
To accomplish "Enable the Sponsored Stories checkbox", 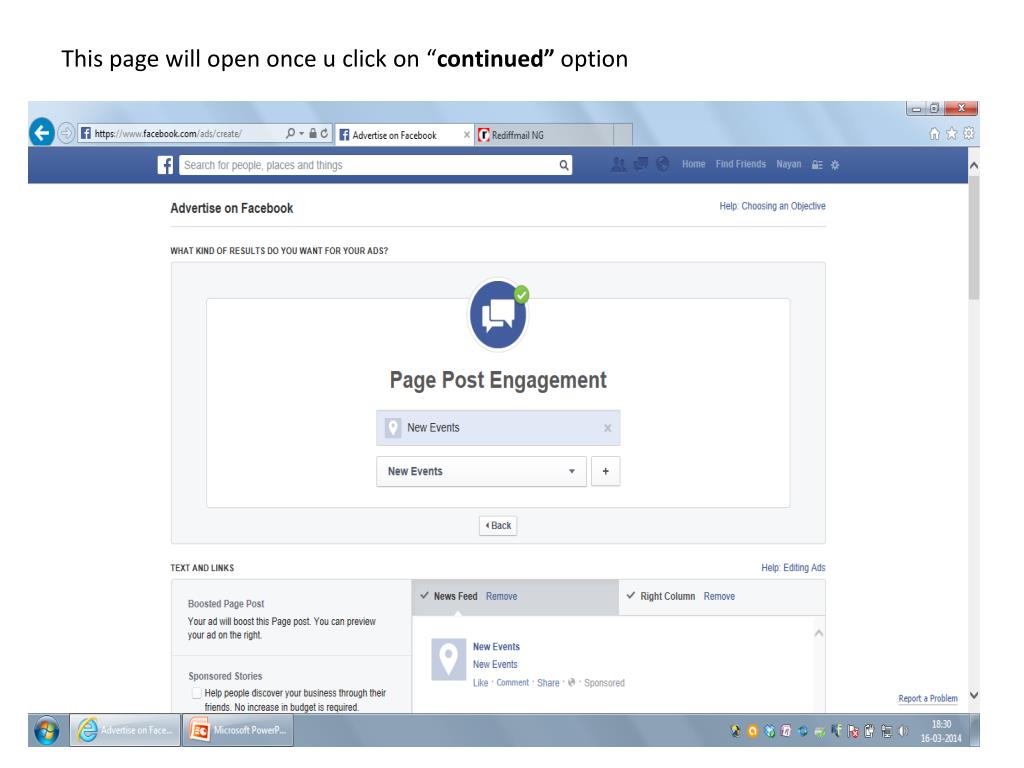I will pos(196,693).
